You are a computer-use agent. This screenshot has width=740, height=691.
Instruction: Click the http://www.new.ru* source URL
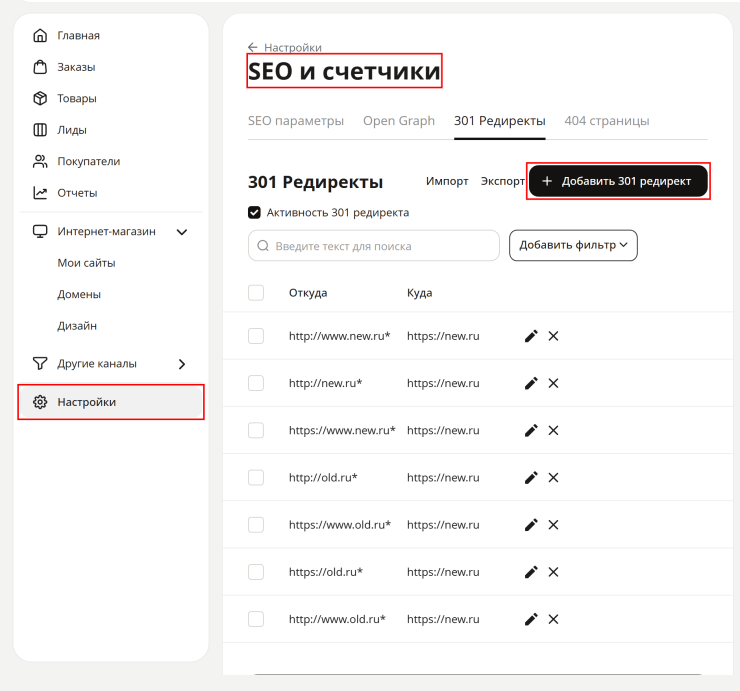340,336
